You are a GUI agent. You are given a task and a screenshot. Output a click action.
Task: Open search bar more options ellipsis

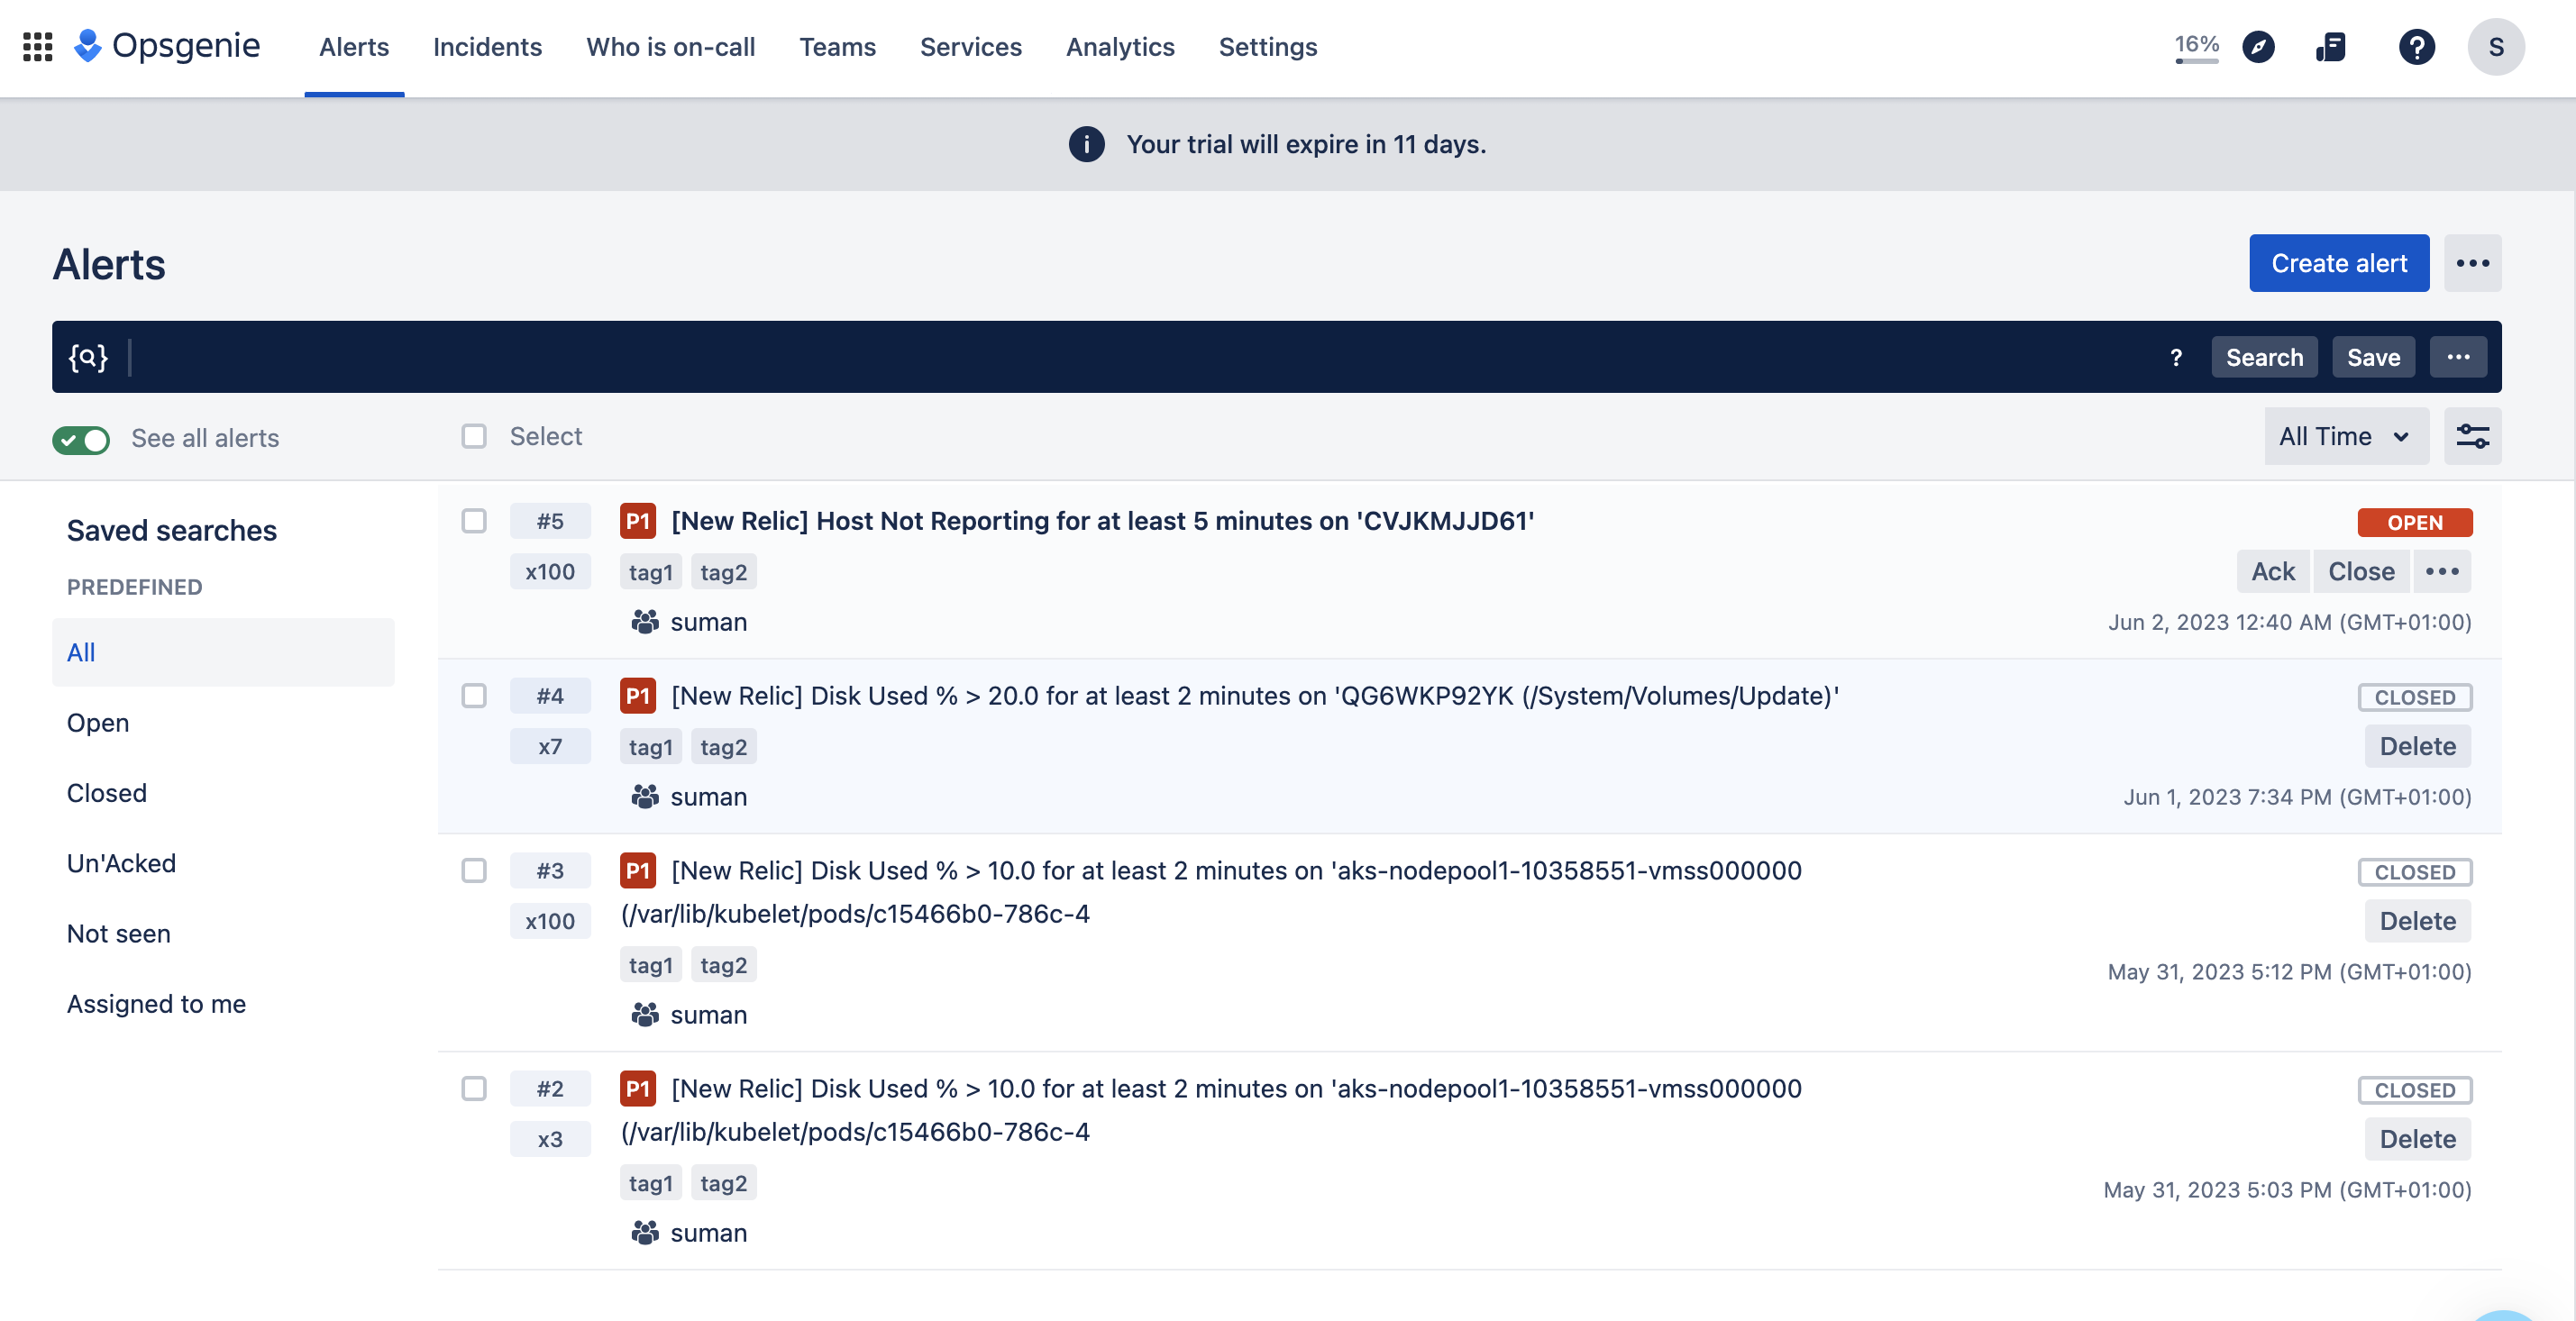point(2458,357)
